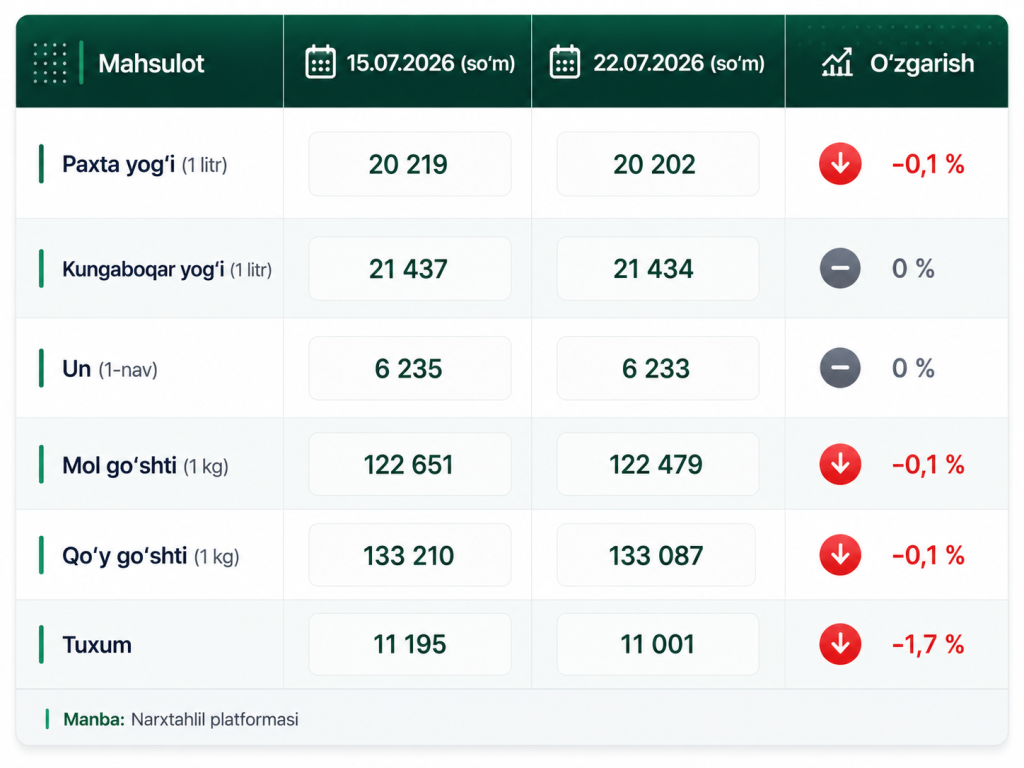Select the O'zgarish column header
The height and width of the screenshot is (768, 1024).
click(x=922, y=63)
